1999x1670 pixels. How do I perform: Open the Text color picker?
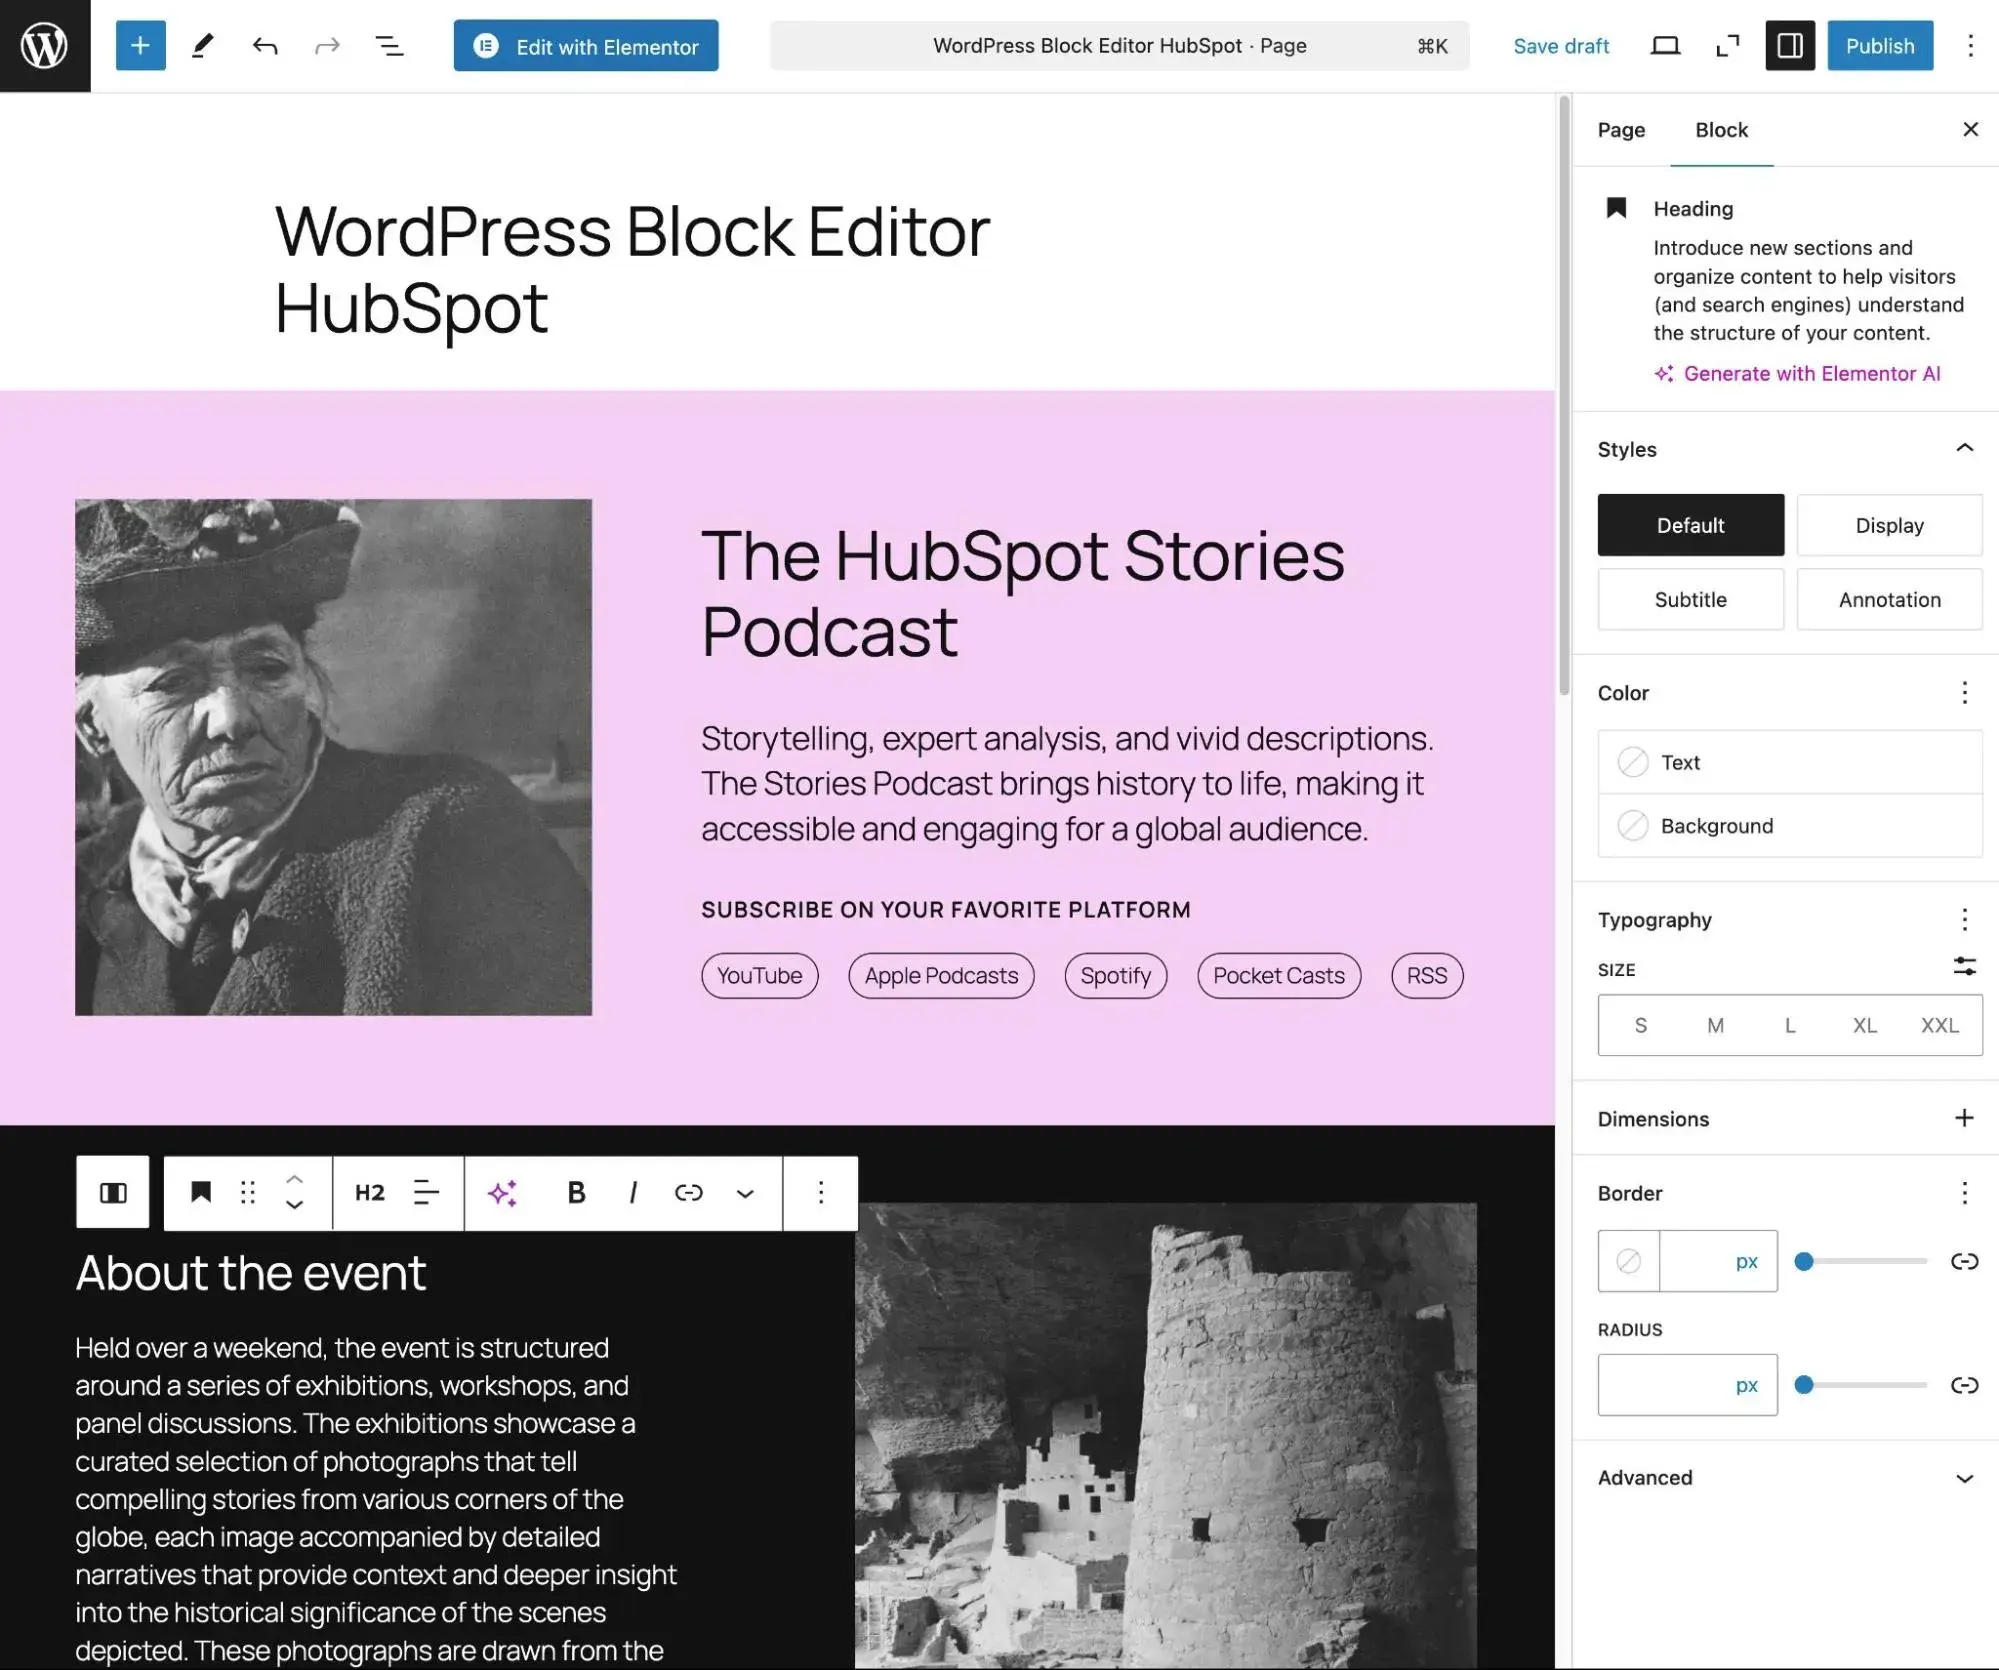[1789, 762]
